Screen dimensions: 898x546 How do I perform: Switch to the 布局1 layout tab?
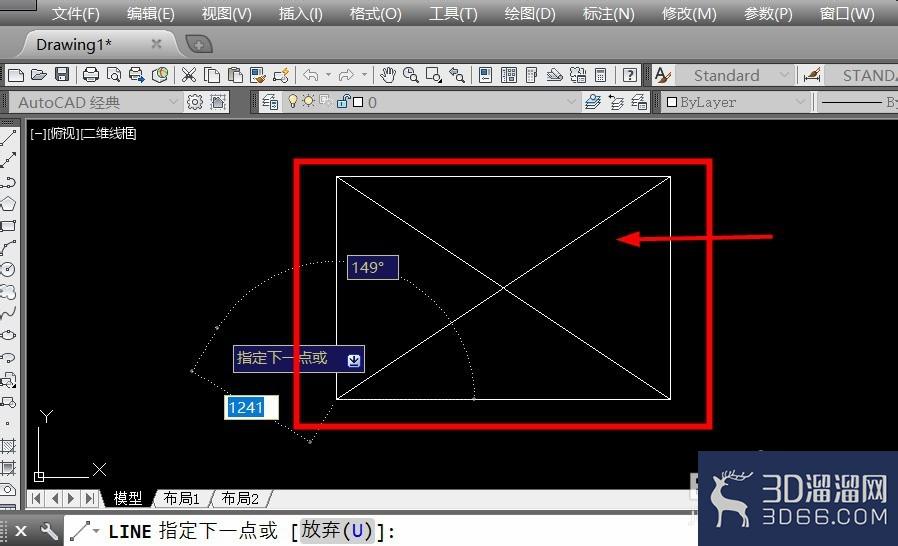tap(181, 498)
